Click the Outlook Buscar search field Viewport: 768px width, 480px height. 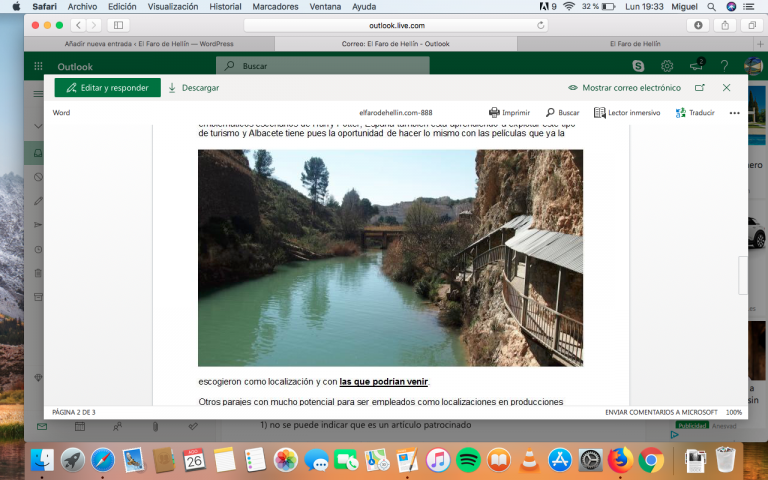(323, 66)
